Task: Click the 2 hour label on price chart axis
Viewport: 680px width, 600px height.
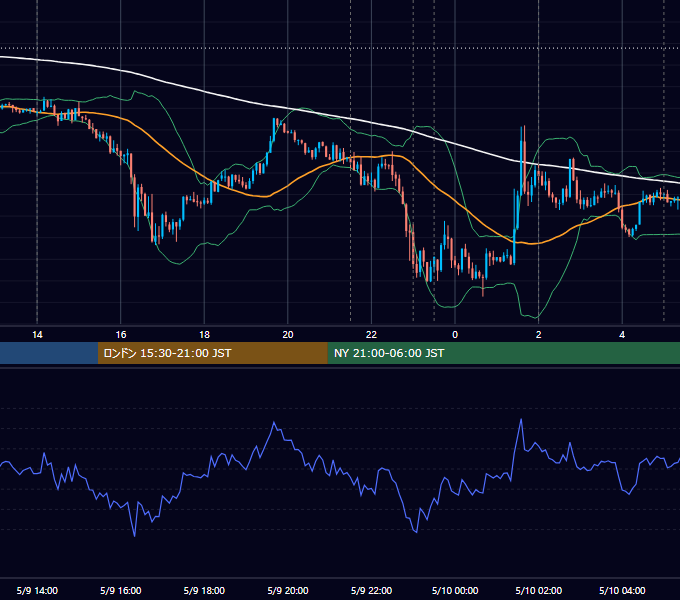Action: pyautogui.click(x=539, y=335)
